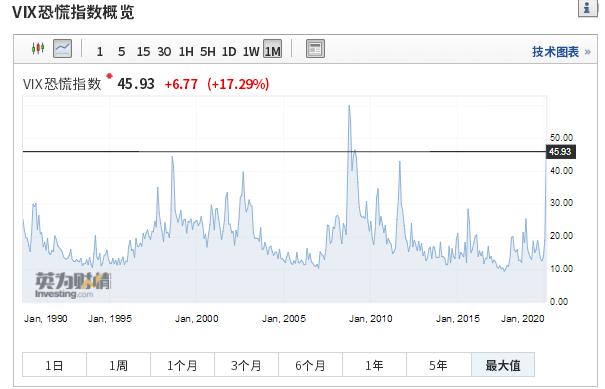Click the 40.00 axis value
This screenshot has width=605, height=389.
click(x=561, y=171)
